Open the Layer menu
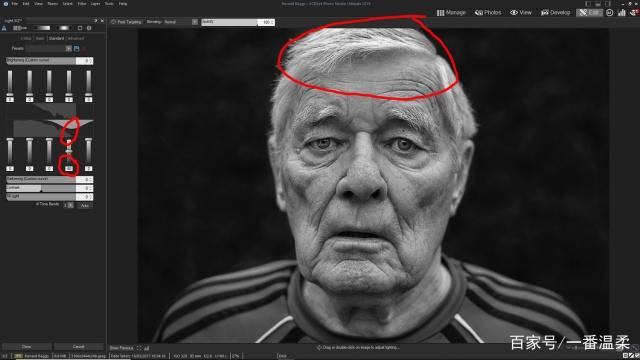 click(x=96, y=4)
